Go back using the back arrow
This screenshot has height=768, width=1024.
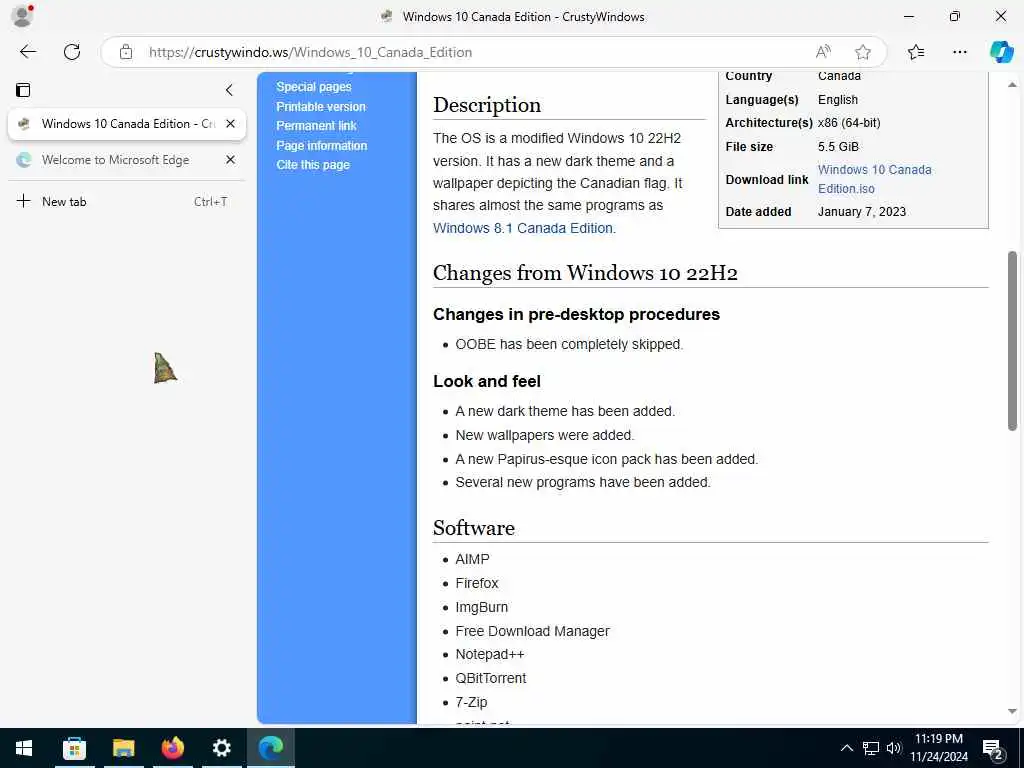click(x=27, y=52)
